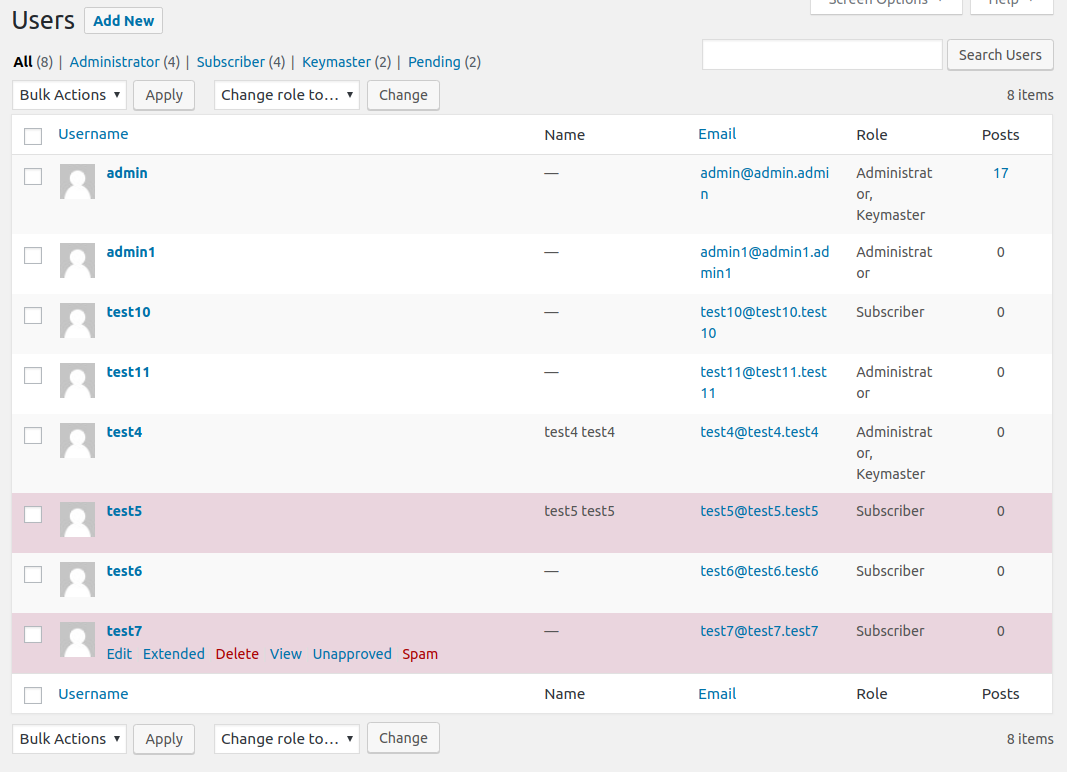Delete the test7 user

(x=237, y=653)
